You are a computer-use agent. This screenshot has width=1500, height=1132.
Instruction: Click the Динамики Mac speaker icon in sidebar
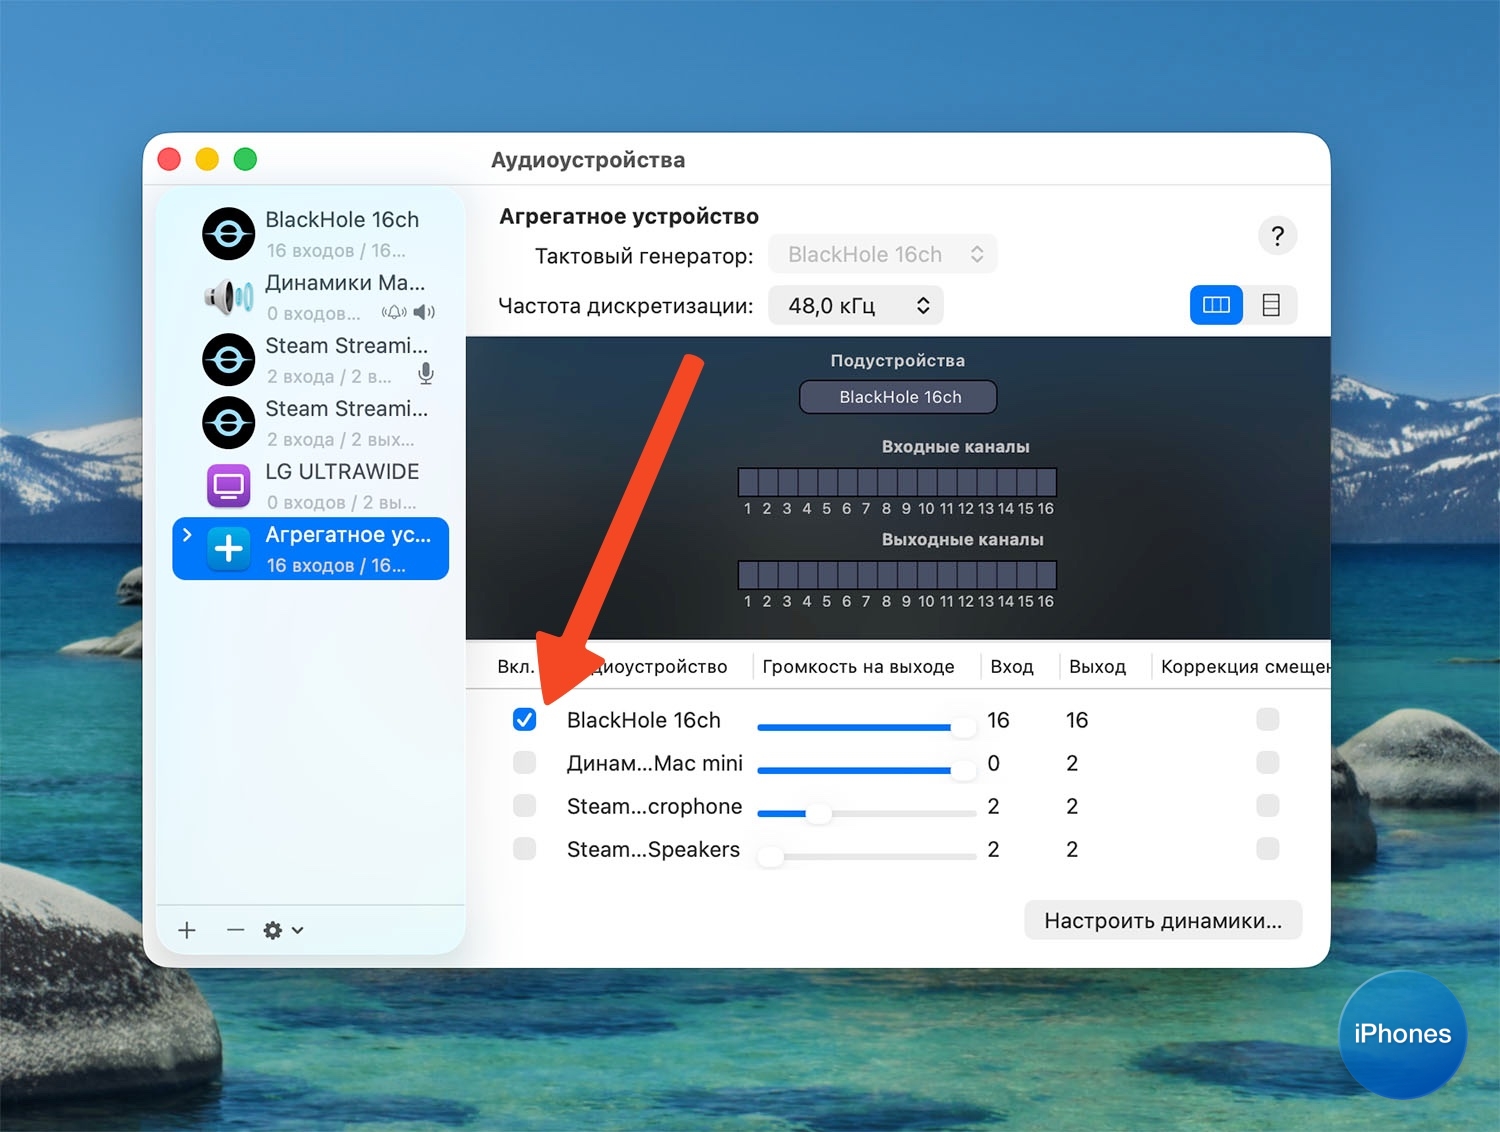click(x=228, y=297)
